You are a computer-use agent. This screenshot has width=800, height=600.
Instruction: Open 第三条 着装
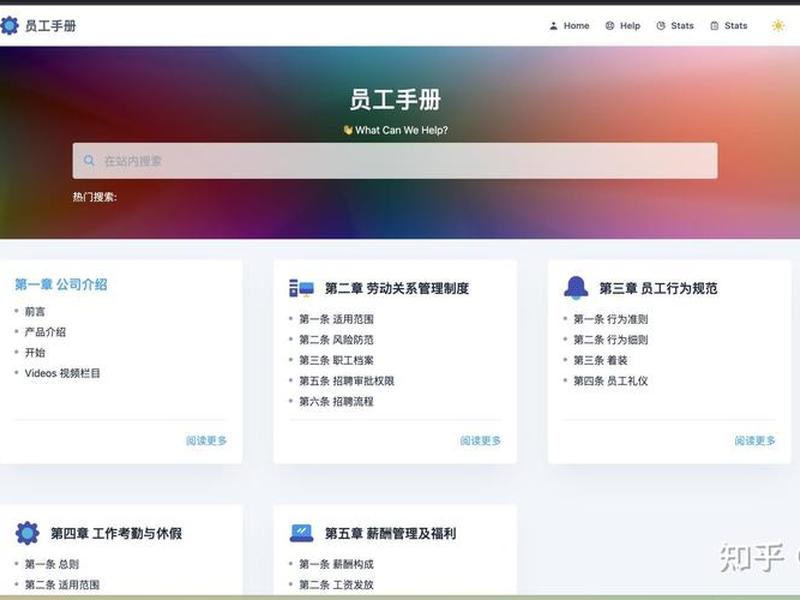pos(601,360)
